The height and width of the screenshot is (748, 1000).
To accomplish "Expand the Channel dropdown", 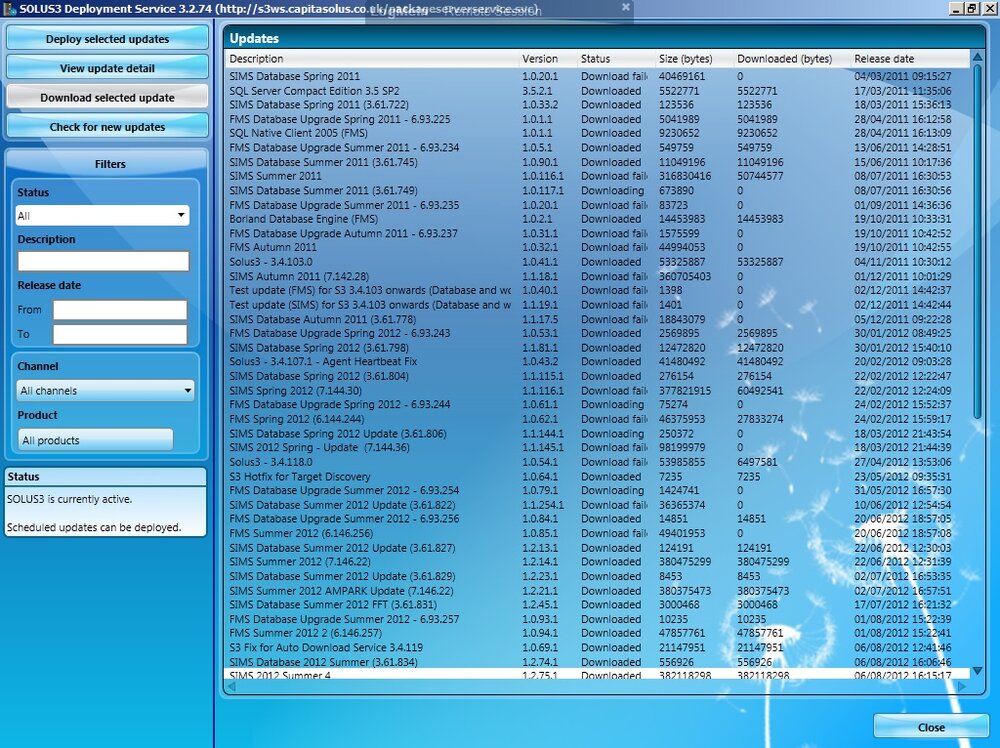I will coord(106,390).
